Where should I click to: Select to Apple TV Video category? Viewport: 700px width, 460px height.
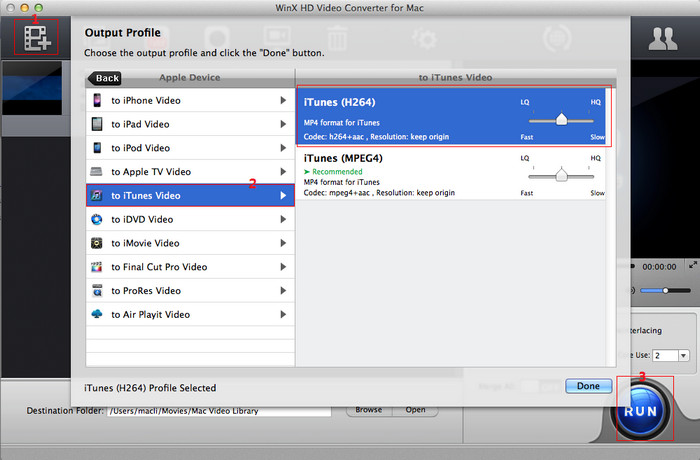tap(190, 171)
